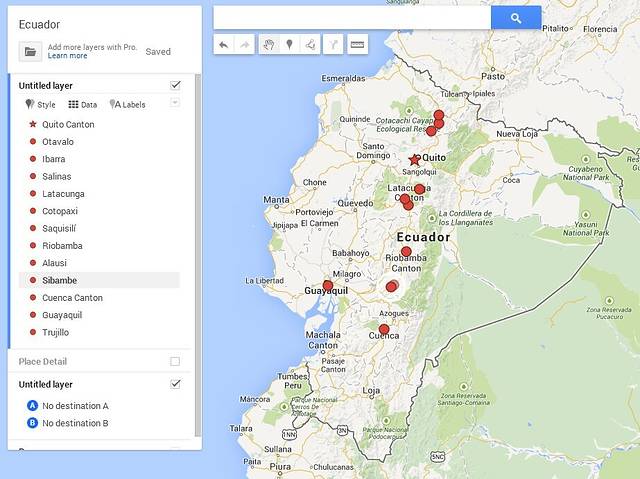Click the map search input field

tap(352, 18)
